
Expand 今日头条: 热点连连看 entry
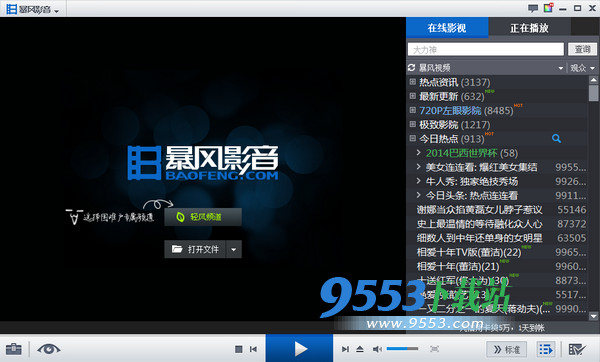click(x=419, y=195)
